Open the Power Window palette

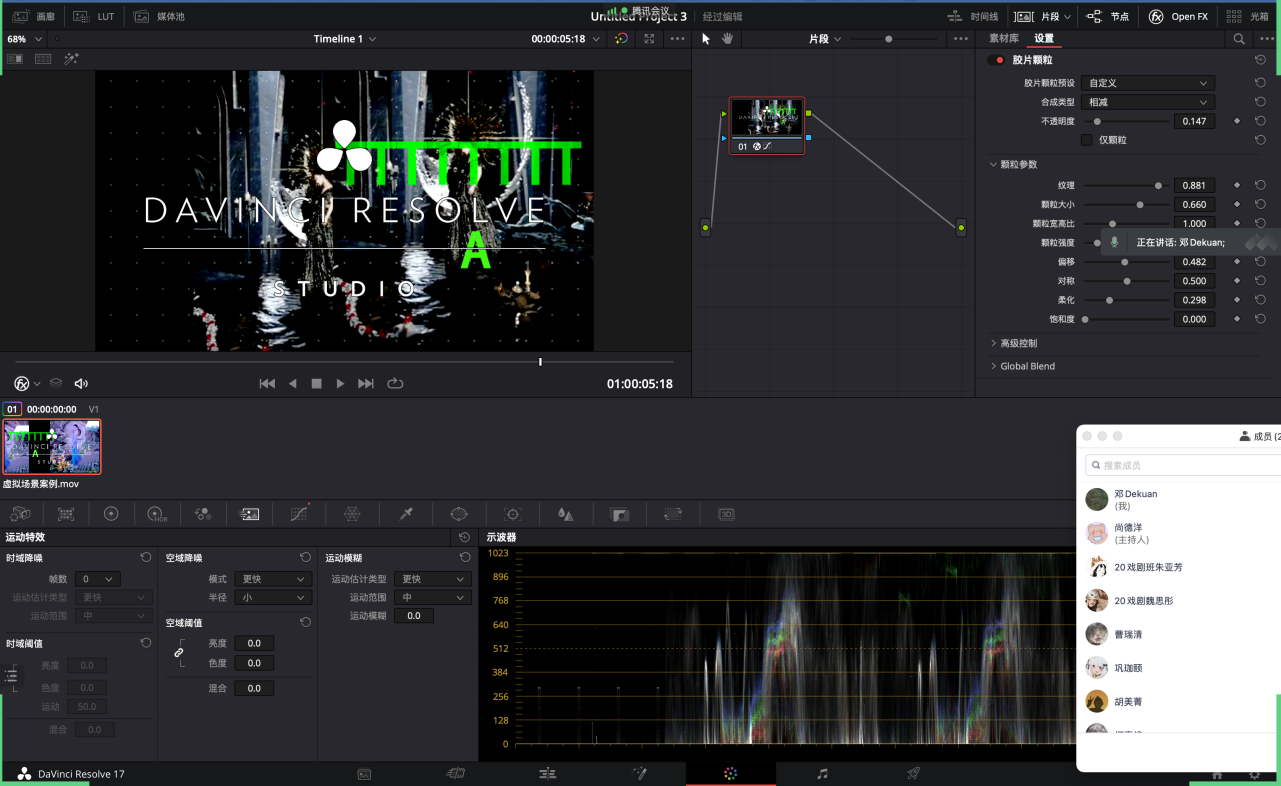pyautogui.click(x=459, y=514)
